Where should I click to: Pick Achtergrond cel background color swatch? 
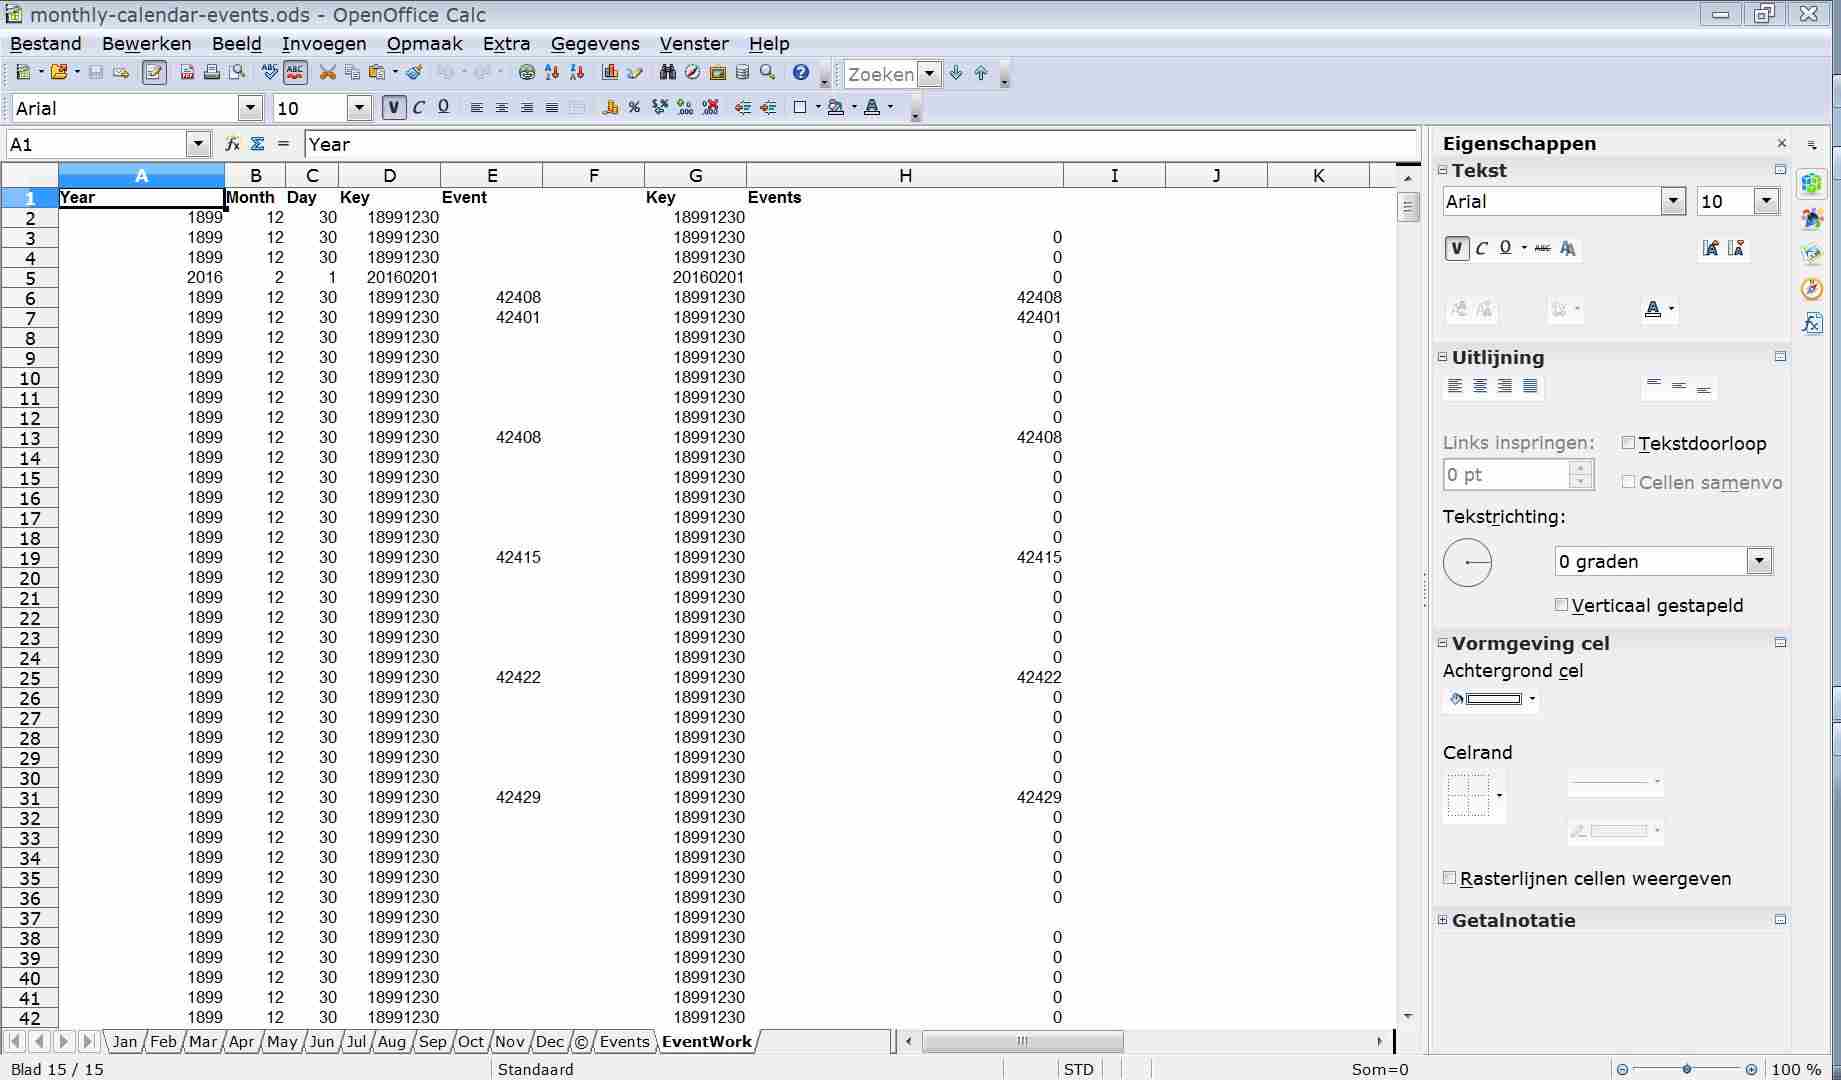pyautogui.click(x=1494, y=699)
